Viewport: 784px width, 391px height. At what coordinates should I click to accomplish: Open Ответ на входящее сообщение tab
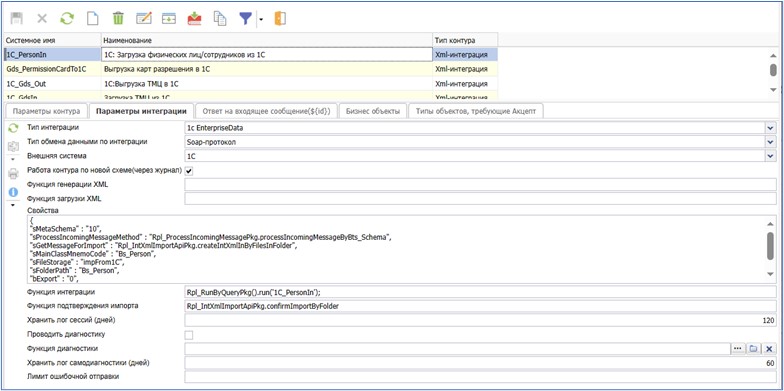[267, 111]
